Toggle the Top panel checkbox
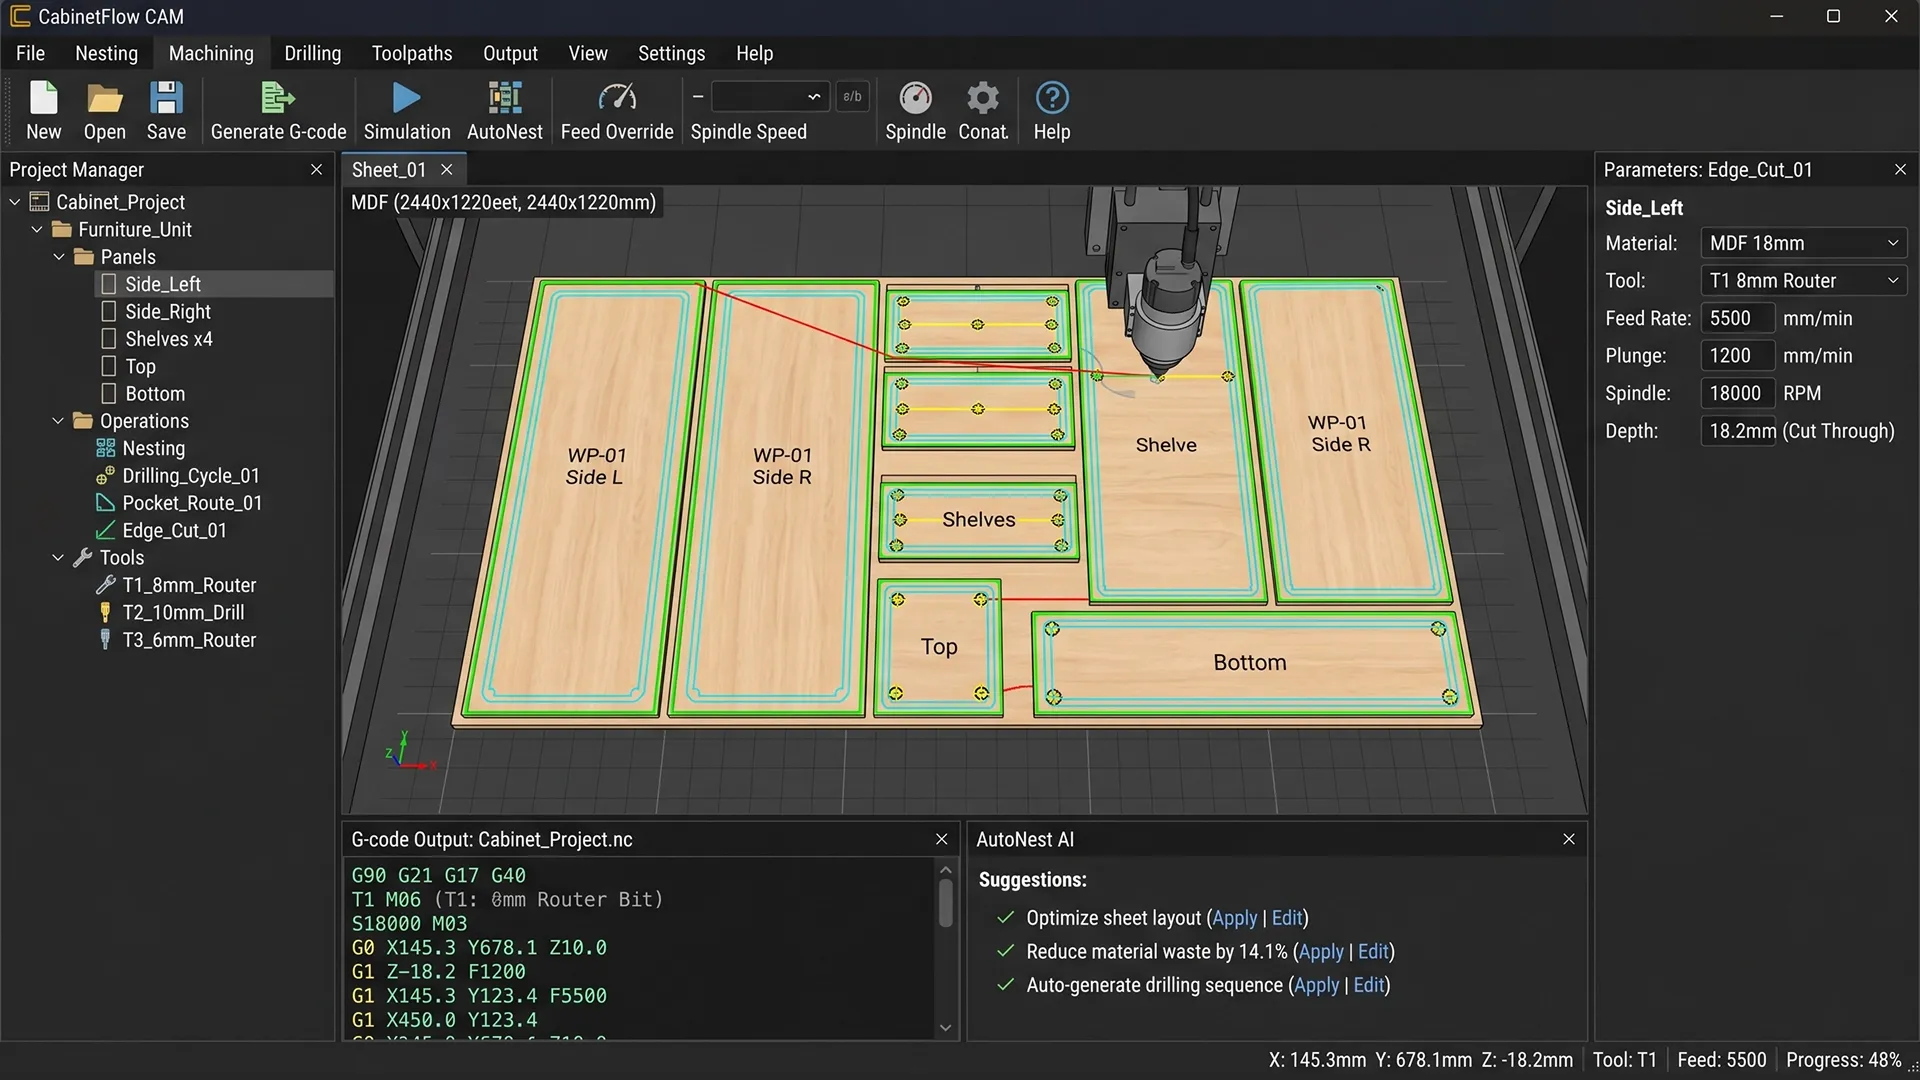Viewport: 1920px width, 1080px height. 109,366
